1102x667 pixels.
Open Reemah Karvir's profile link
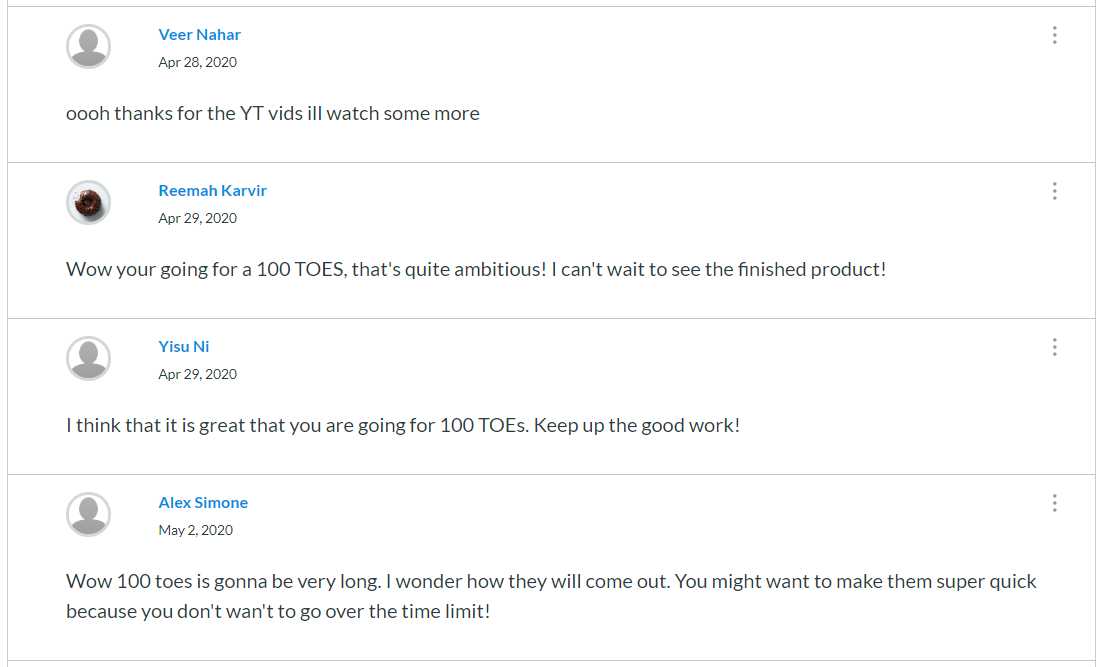coord(212,190)
